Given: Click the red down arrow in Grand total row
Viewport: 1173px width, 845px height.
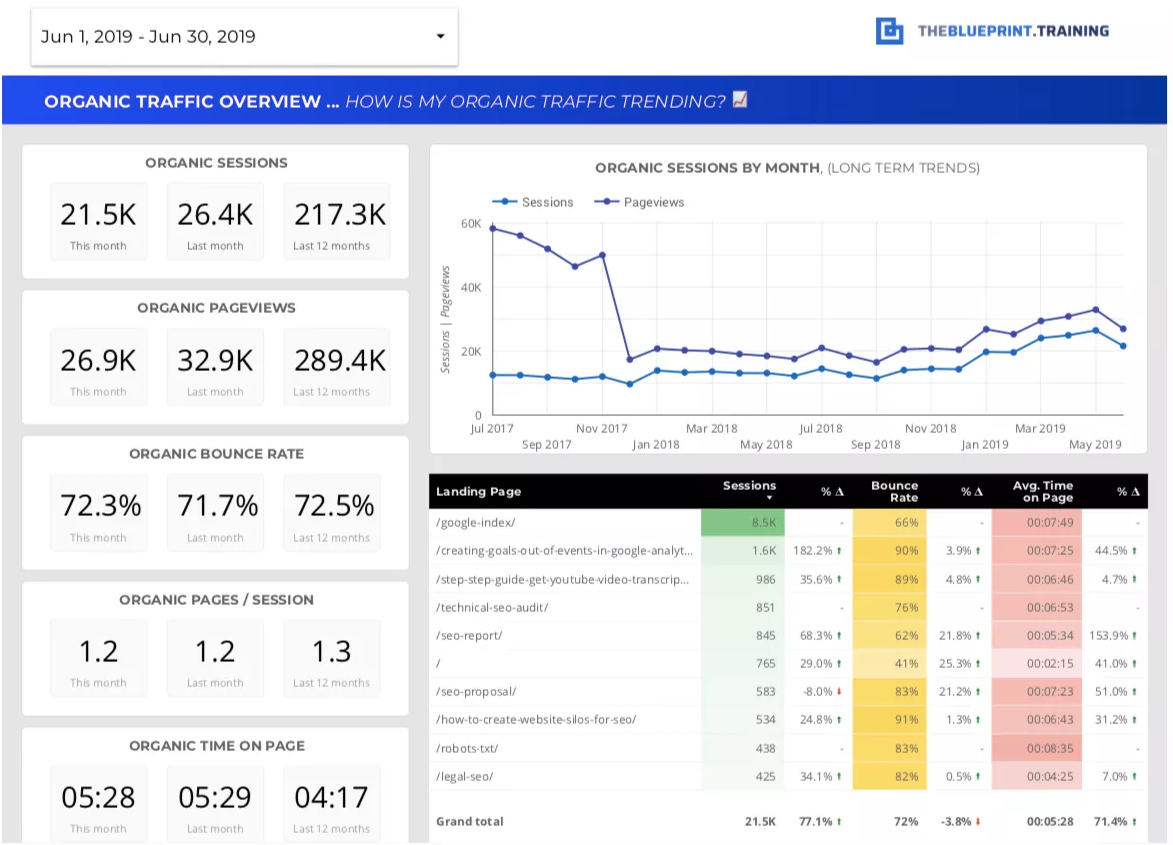Looking at the screenshot, I should point(978,822).
